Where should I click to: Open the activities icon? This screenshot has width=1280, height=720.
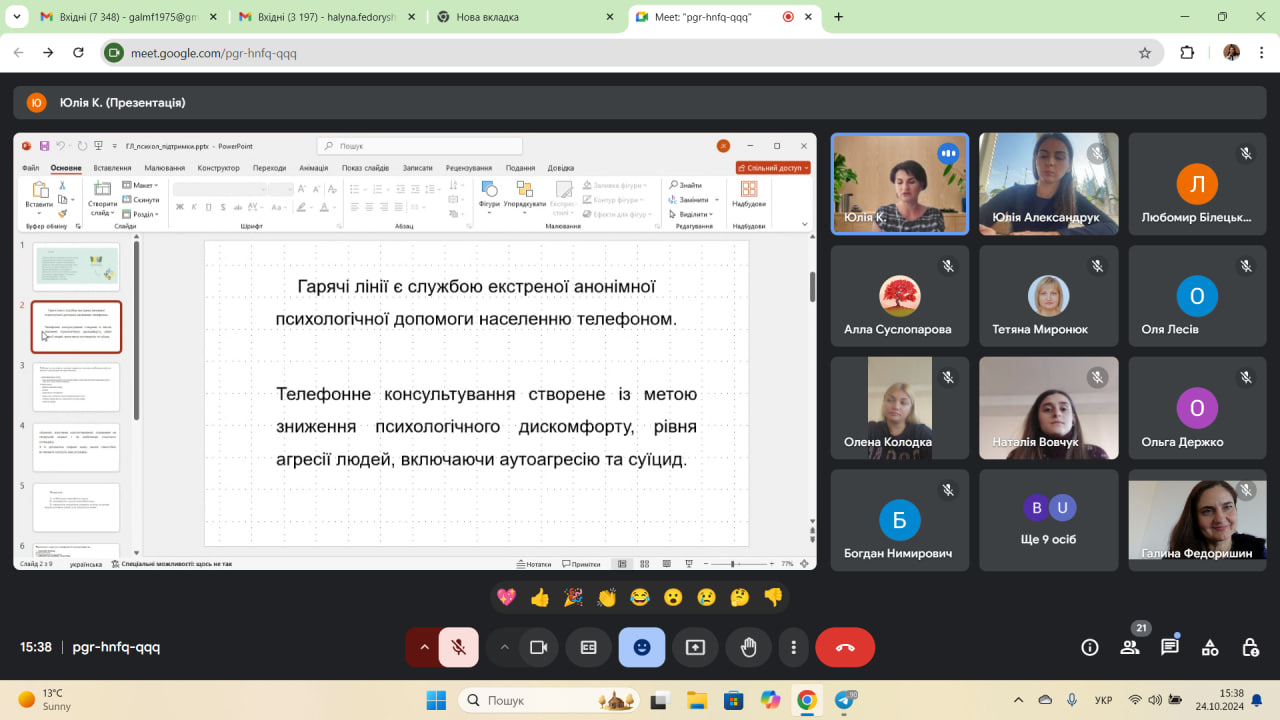coord(1209,647)
